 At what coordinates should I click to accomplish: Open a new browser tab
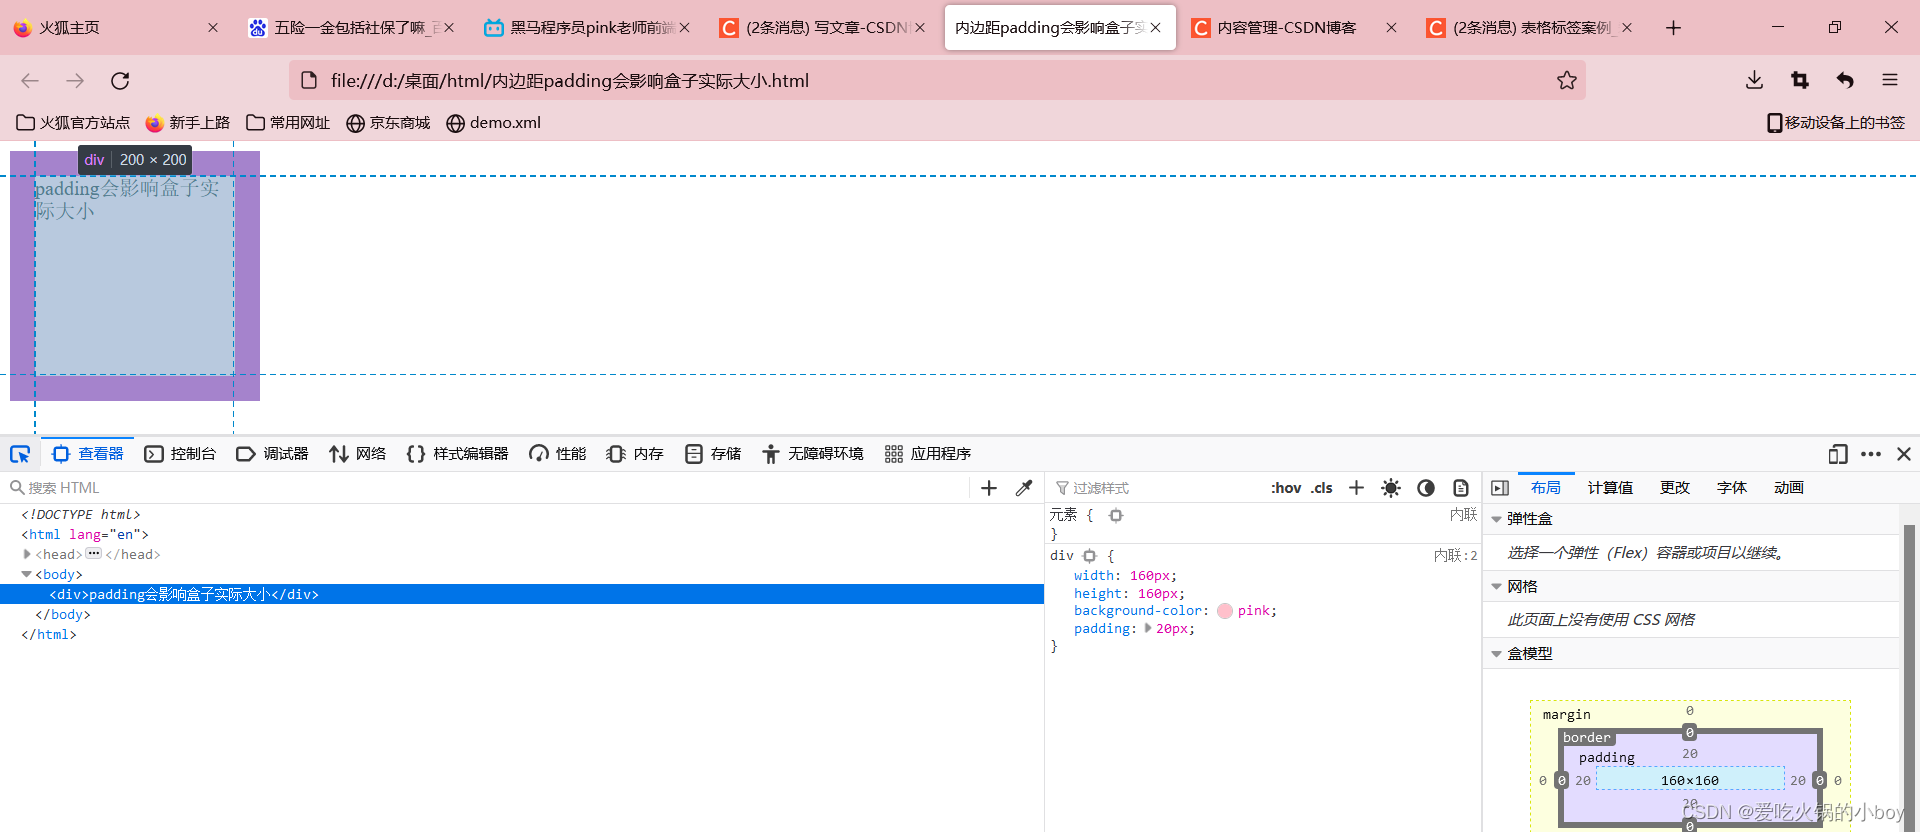coord(1673,28)
